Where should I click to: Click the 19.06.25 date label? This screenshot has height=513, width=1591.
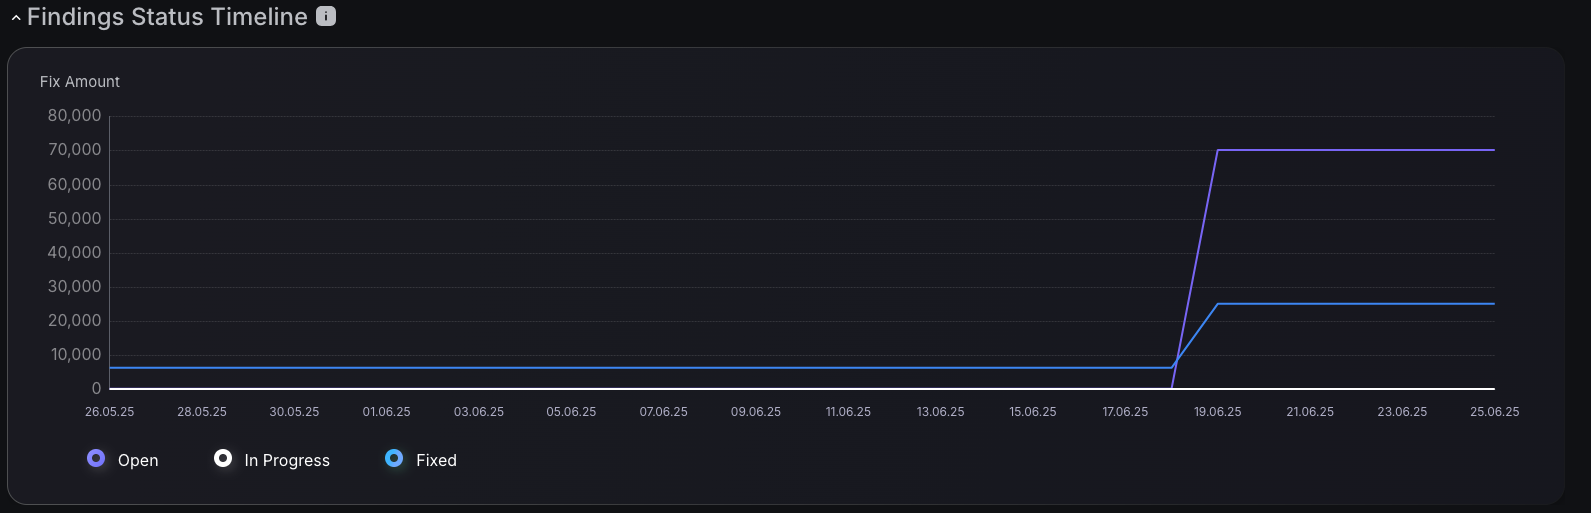(x=1218, y=412)
